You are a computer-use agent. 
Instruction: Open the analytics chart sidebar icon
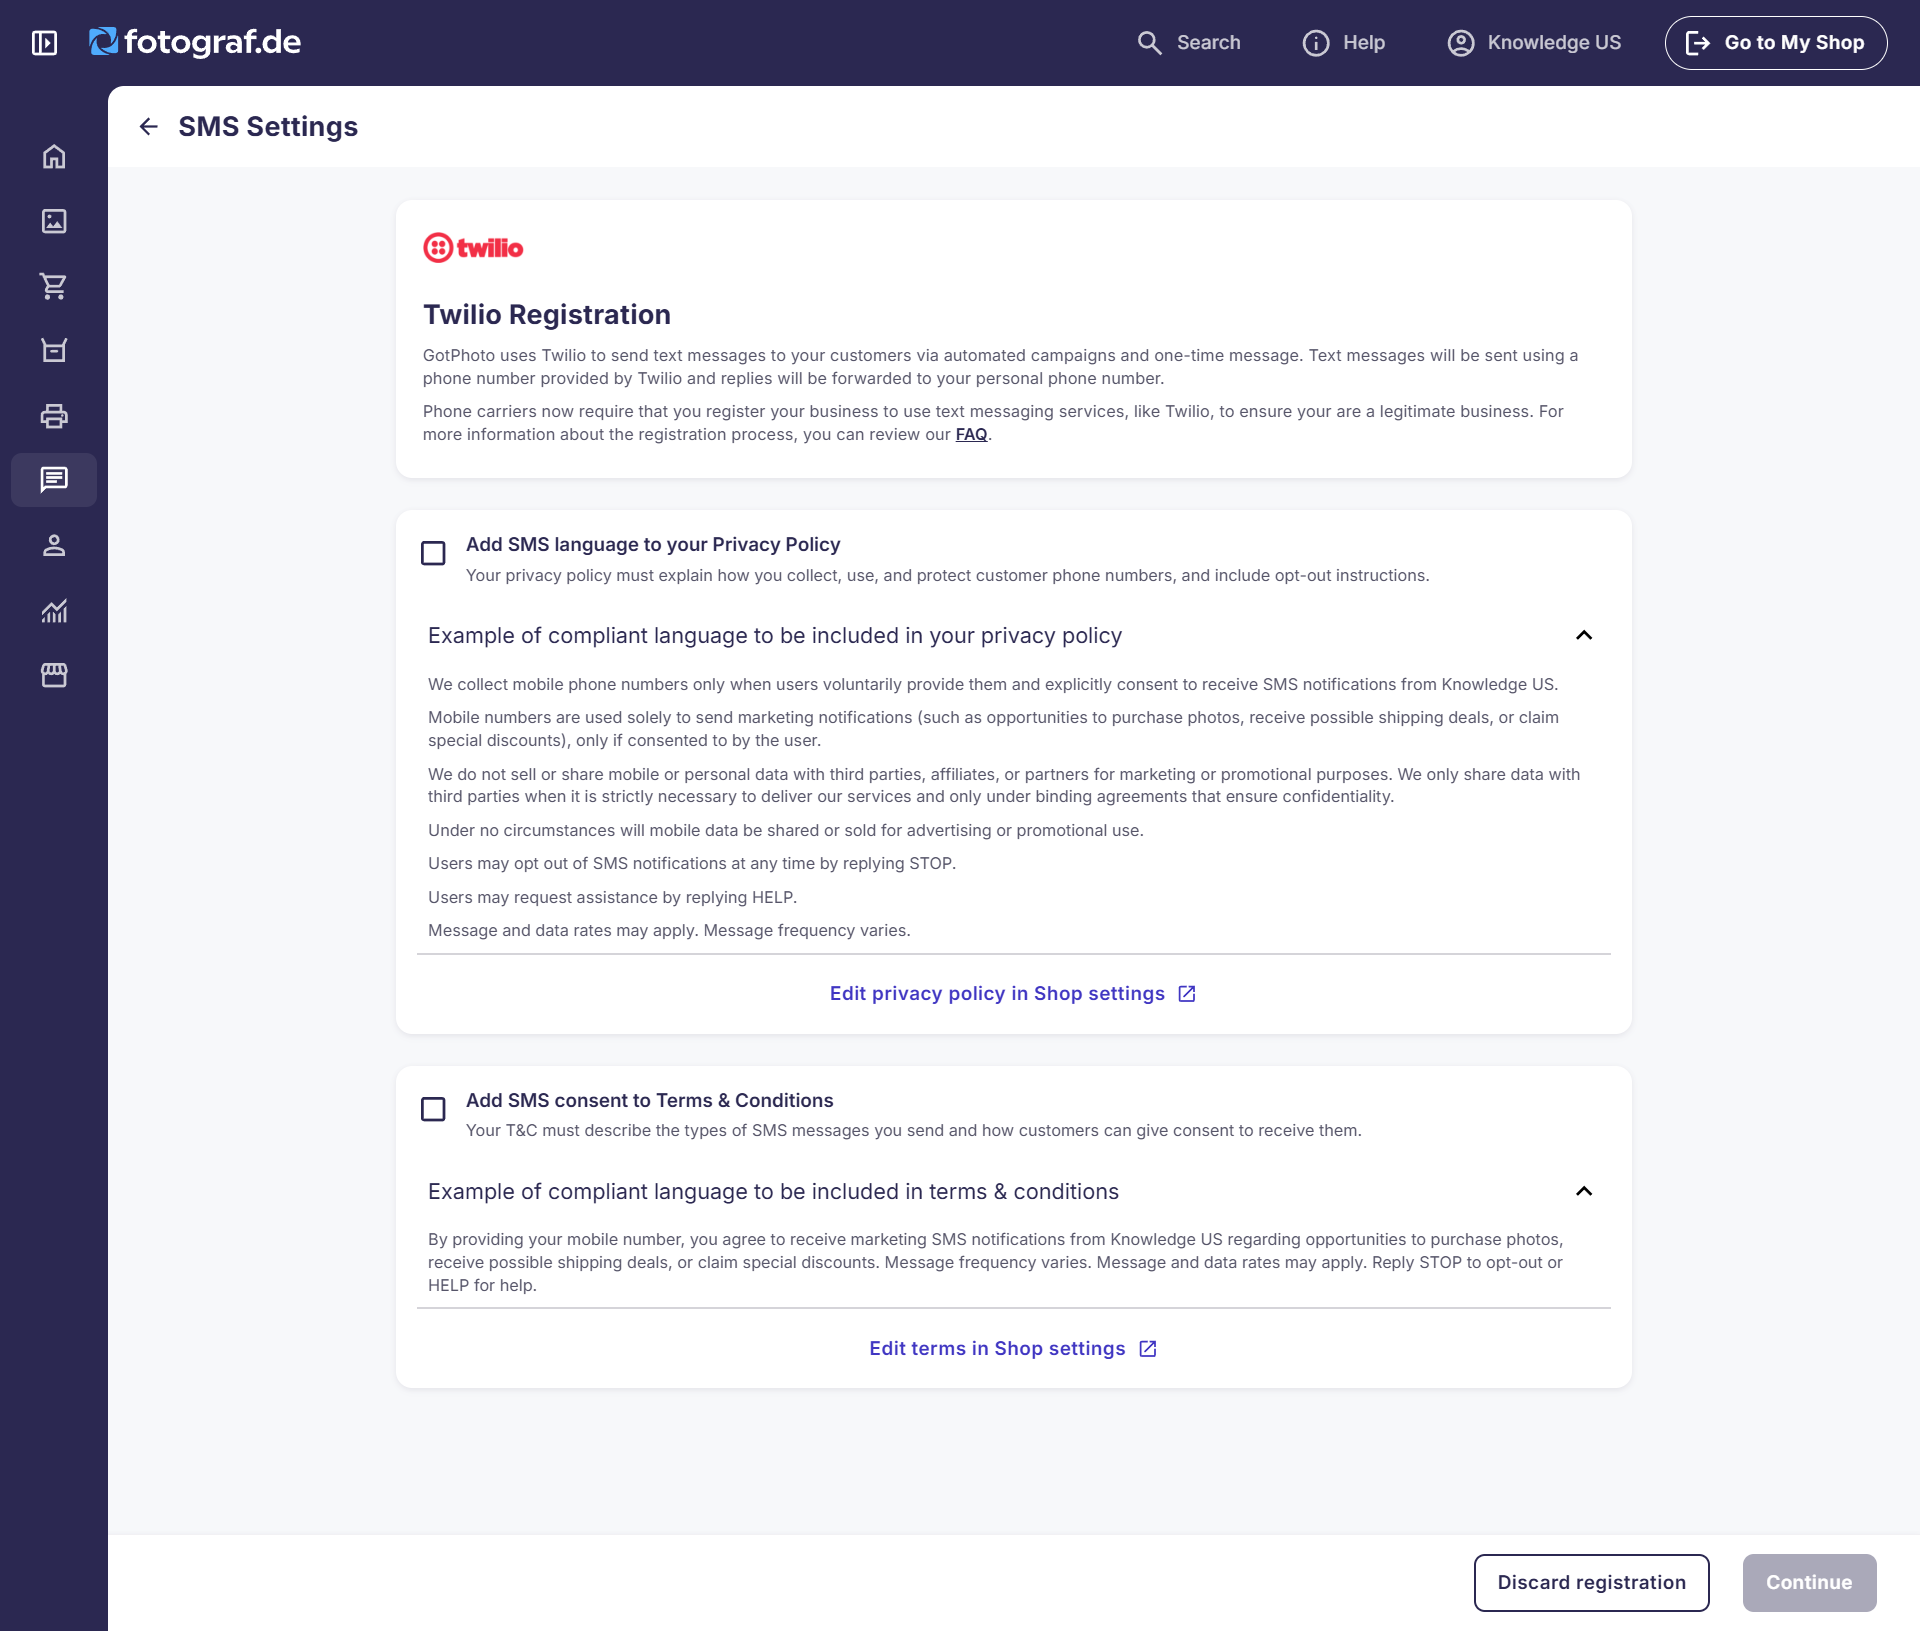(x=54, y=610)
